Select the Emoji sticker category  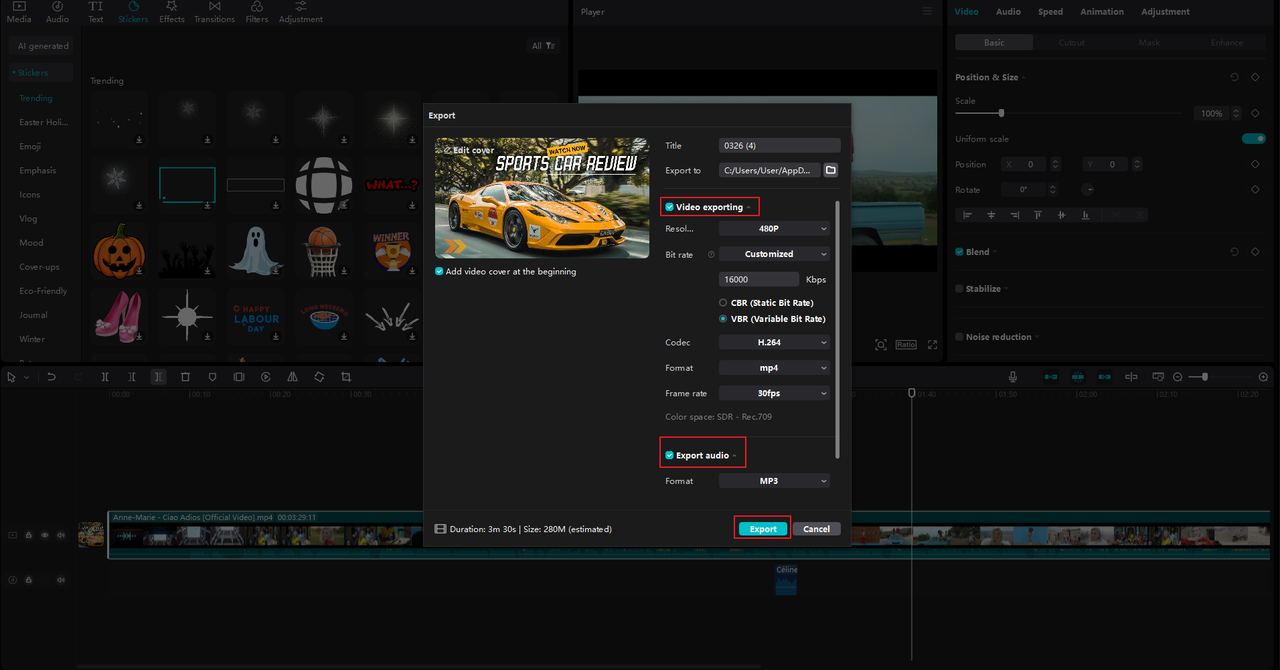[x=30, y=146]
